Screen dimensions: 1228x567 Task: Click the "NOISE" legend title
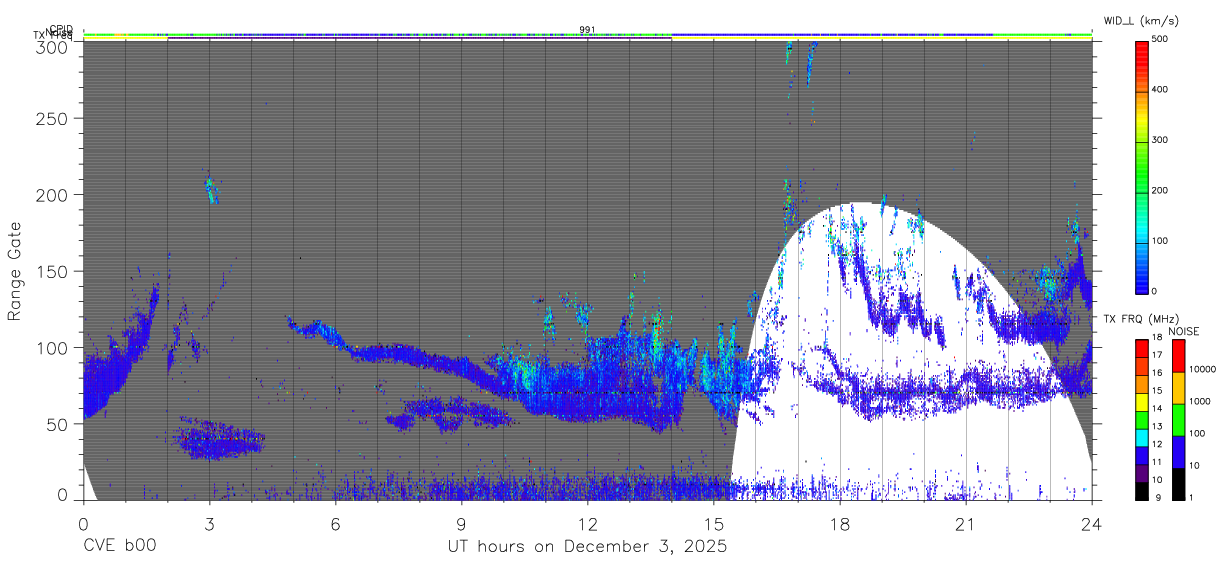(1185, 331)
